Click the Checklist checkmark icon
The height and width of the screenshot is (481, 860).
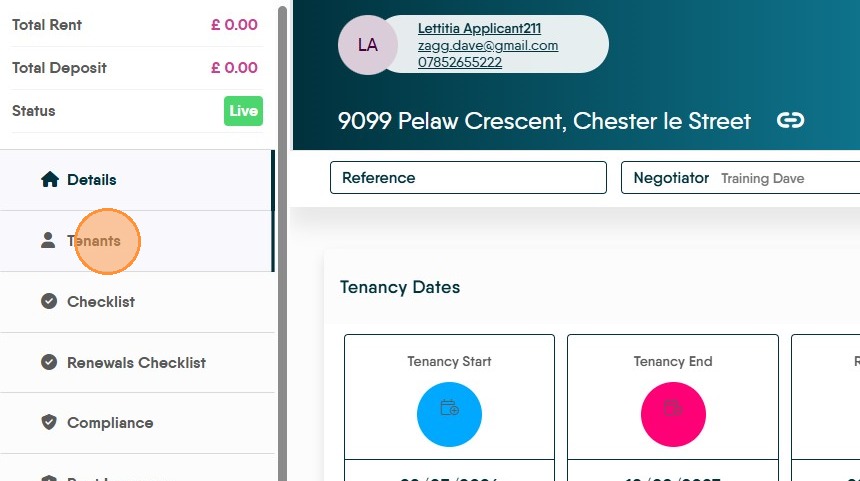tap(48, 301)
